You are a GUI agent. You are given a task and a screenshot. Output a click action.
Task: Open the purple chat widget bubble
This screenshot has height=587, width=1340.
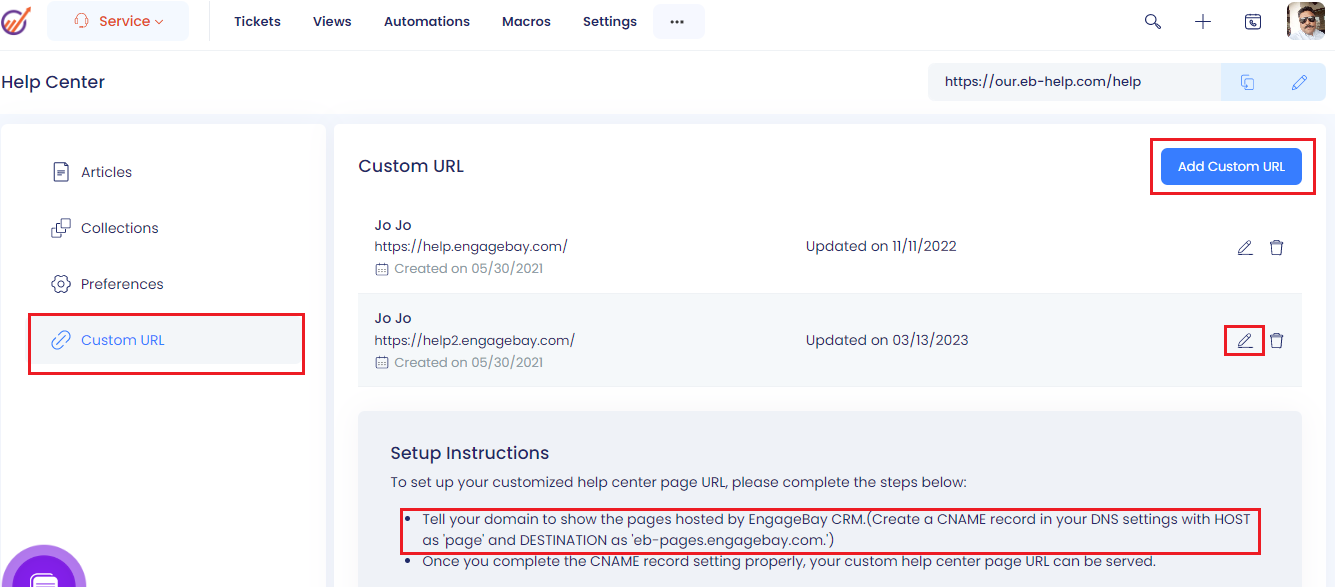pyautogui.click(x=42, y=570)
